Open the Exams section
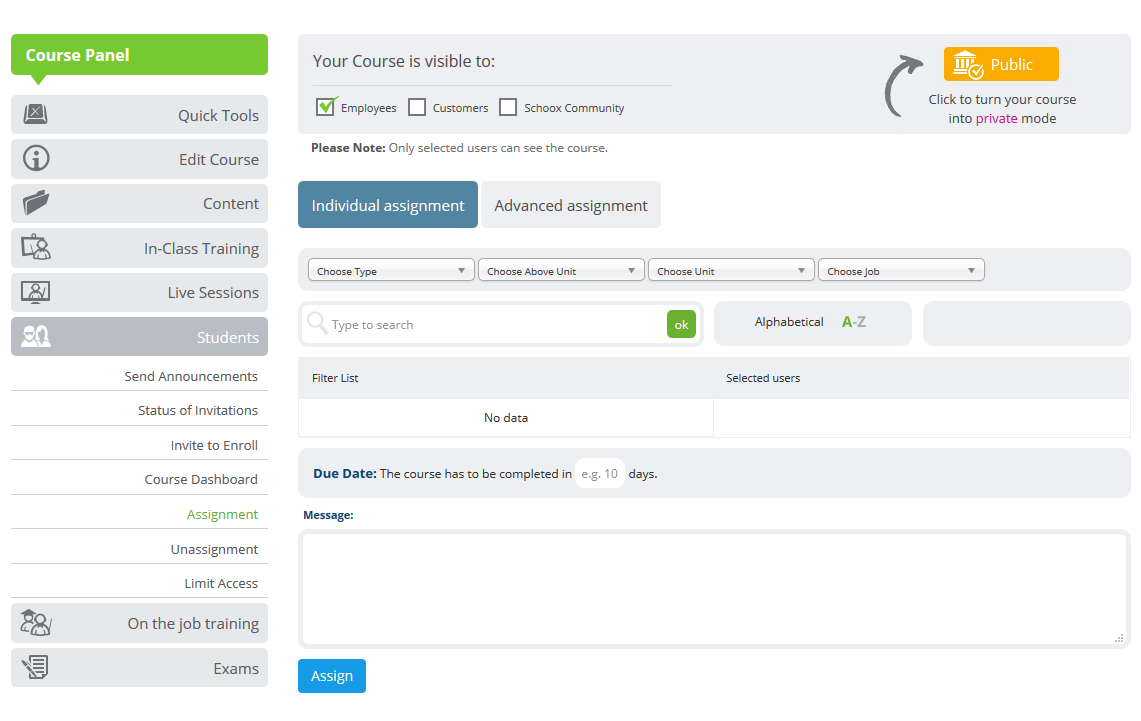The height and width of the screenshot is (721, 1141). (x=139, y=668)
